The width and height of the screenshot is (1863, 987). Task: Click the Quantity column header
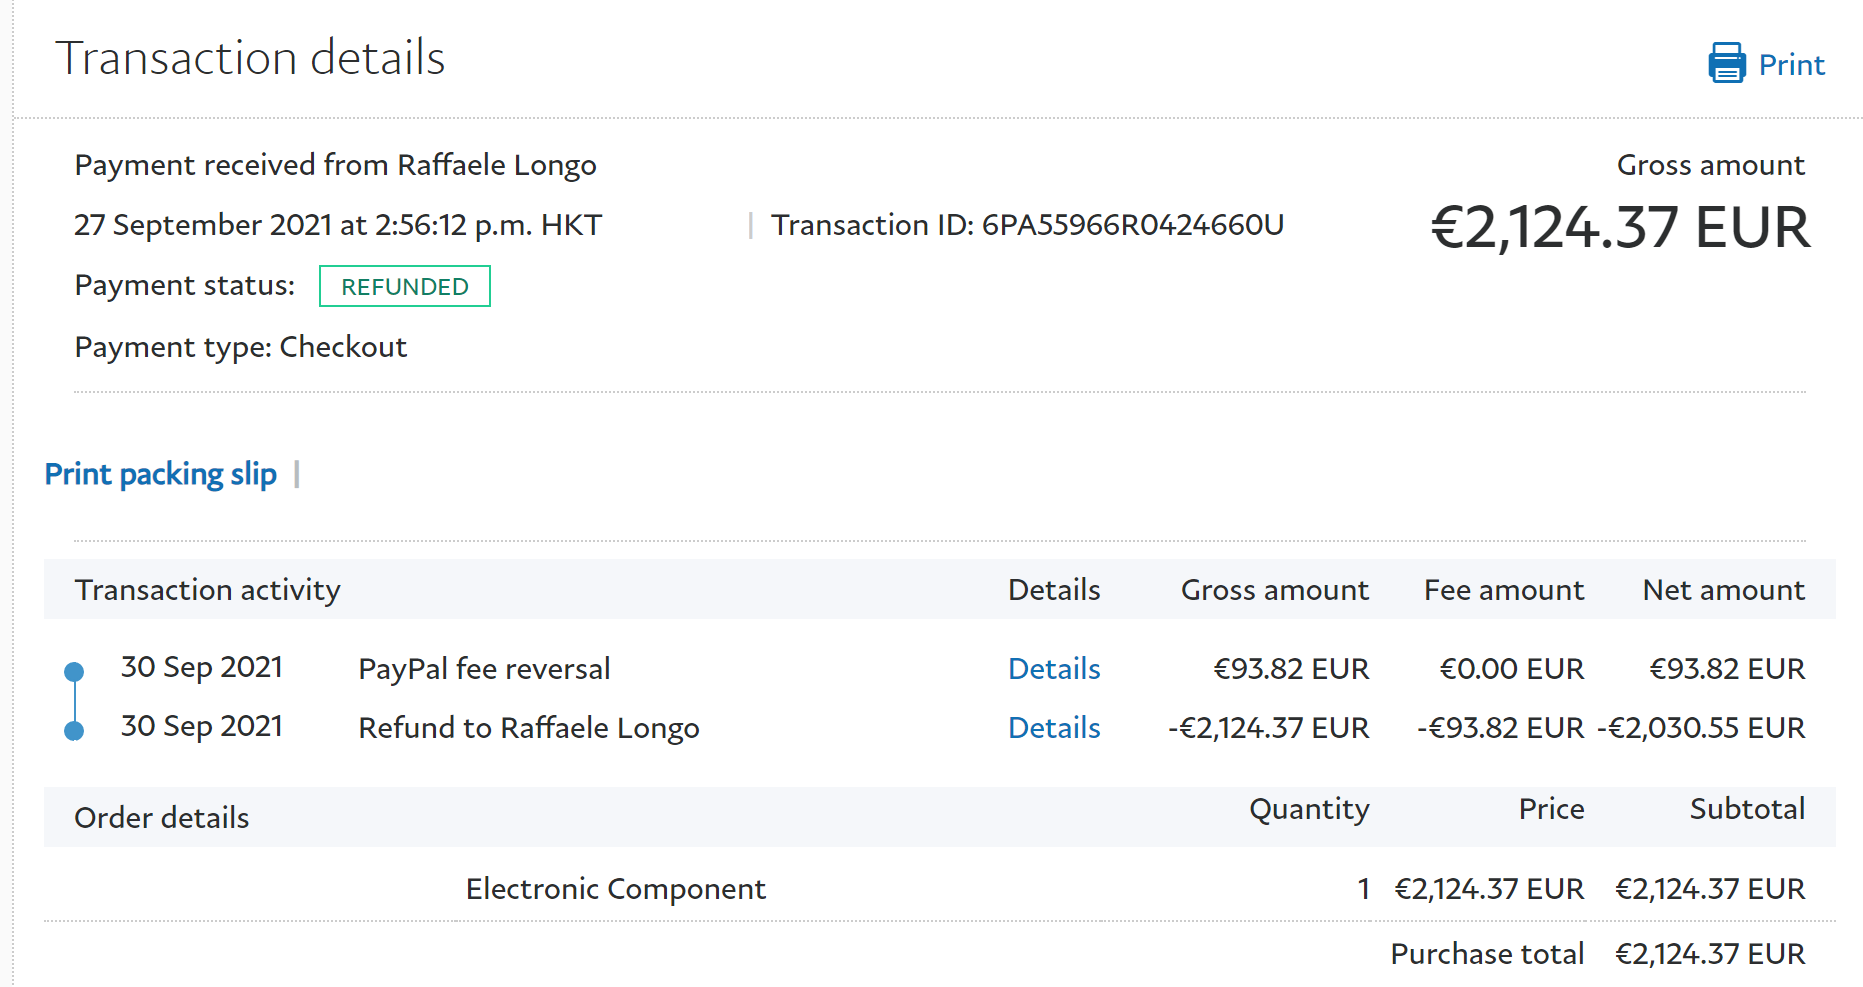(1308, 809)
